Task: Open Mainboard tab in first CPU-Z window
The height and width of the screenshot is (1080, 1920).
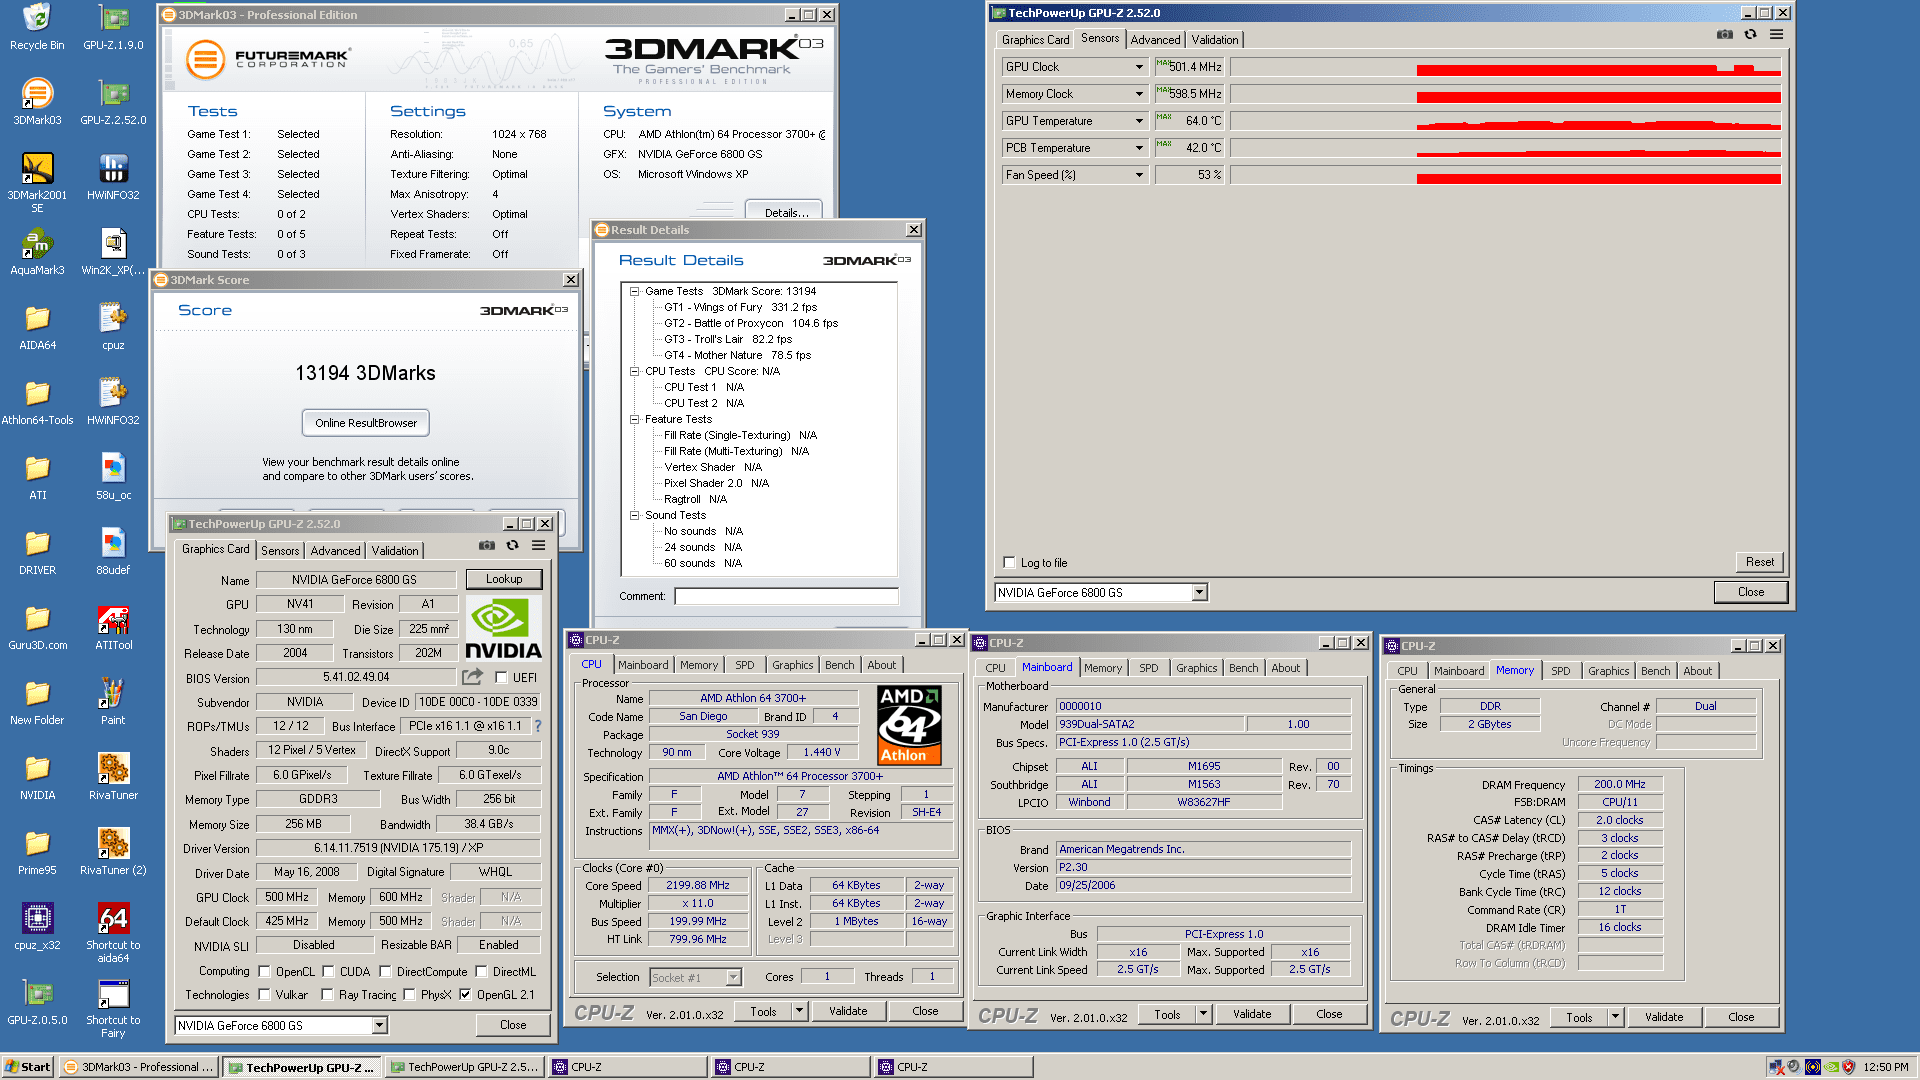Action: pos(643,665)
